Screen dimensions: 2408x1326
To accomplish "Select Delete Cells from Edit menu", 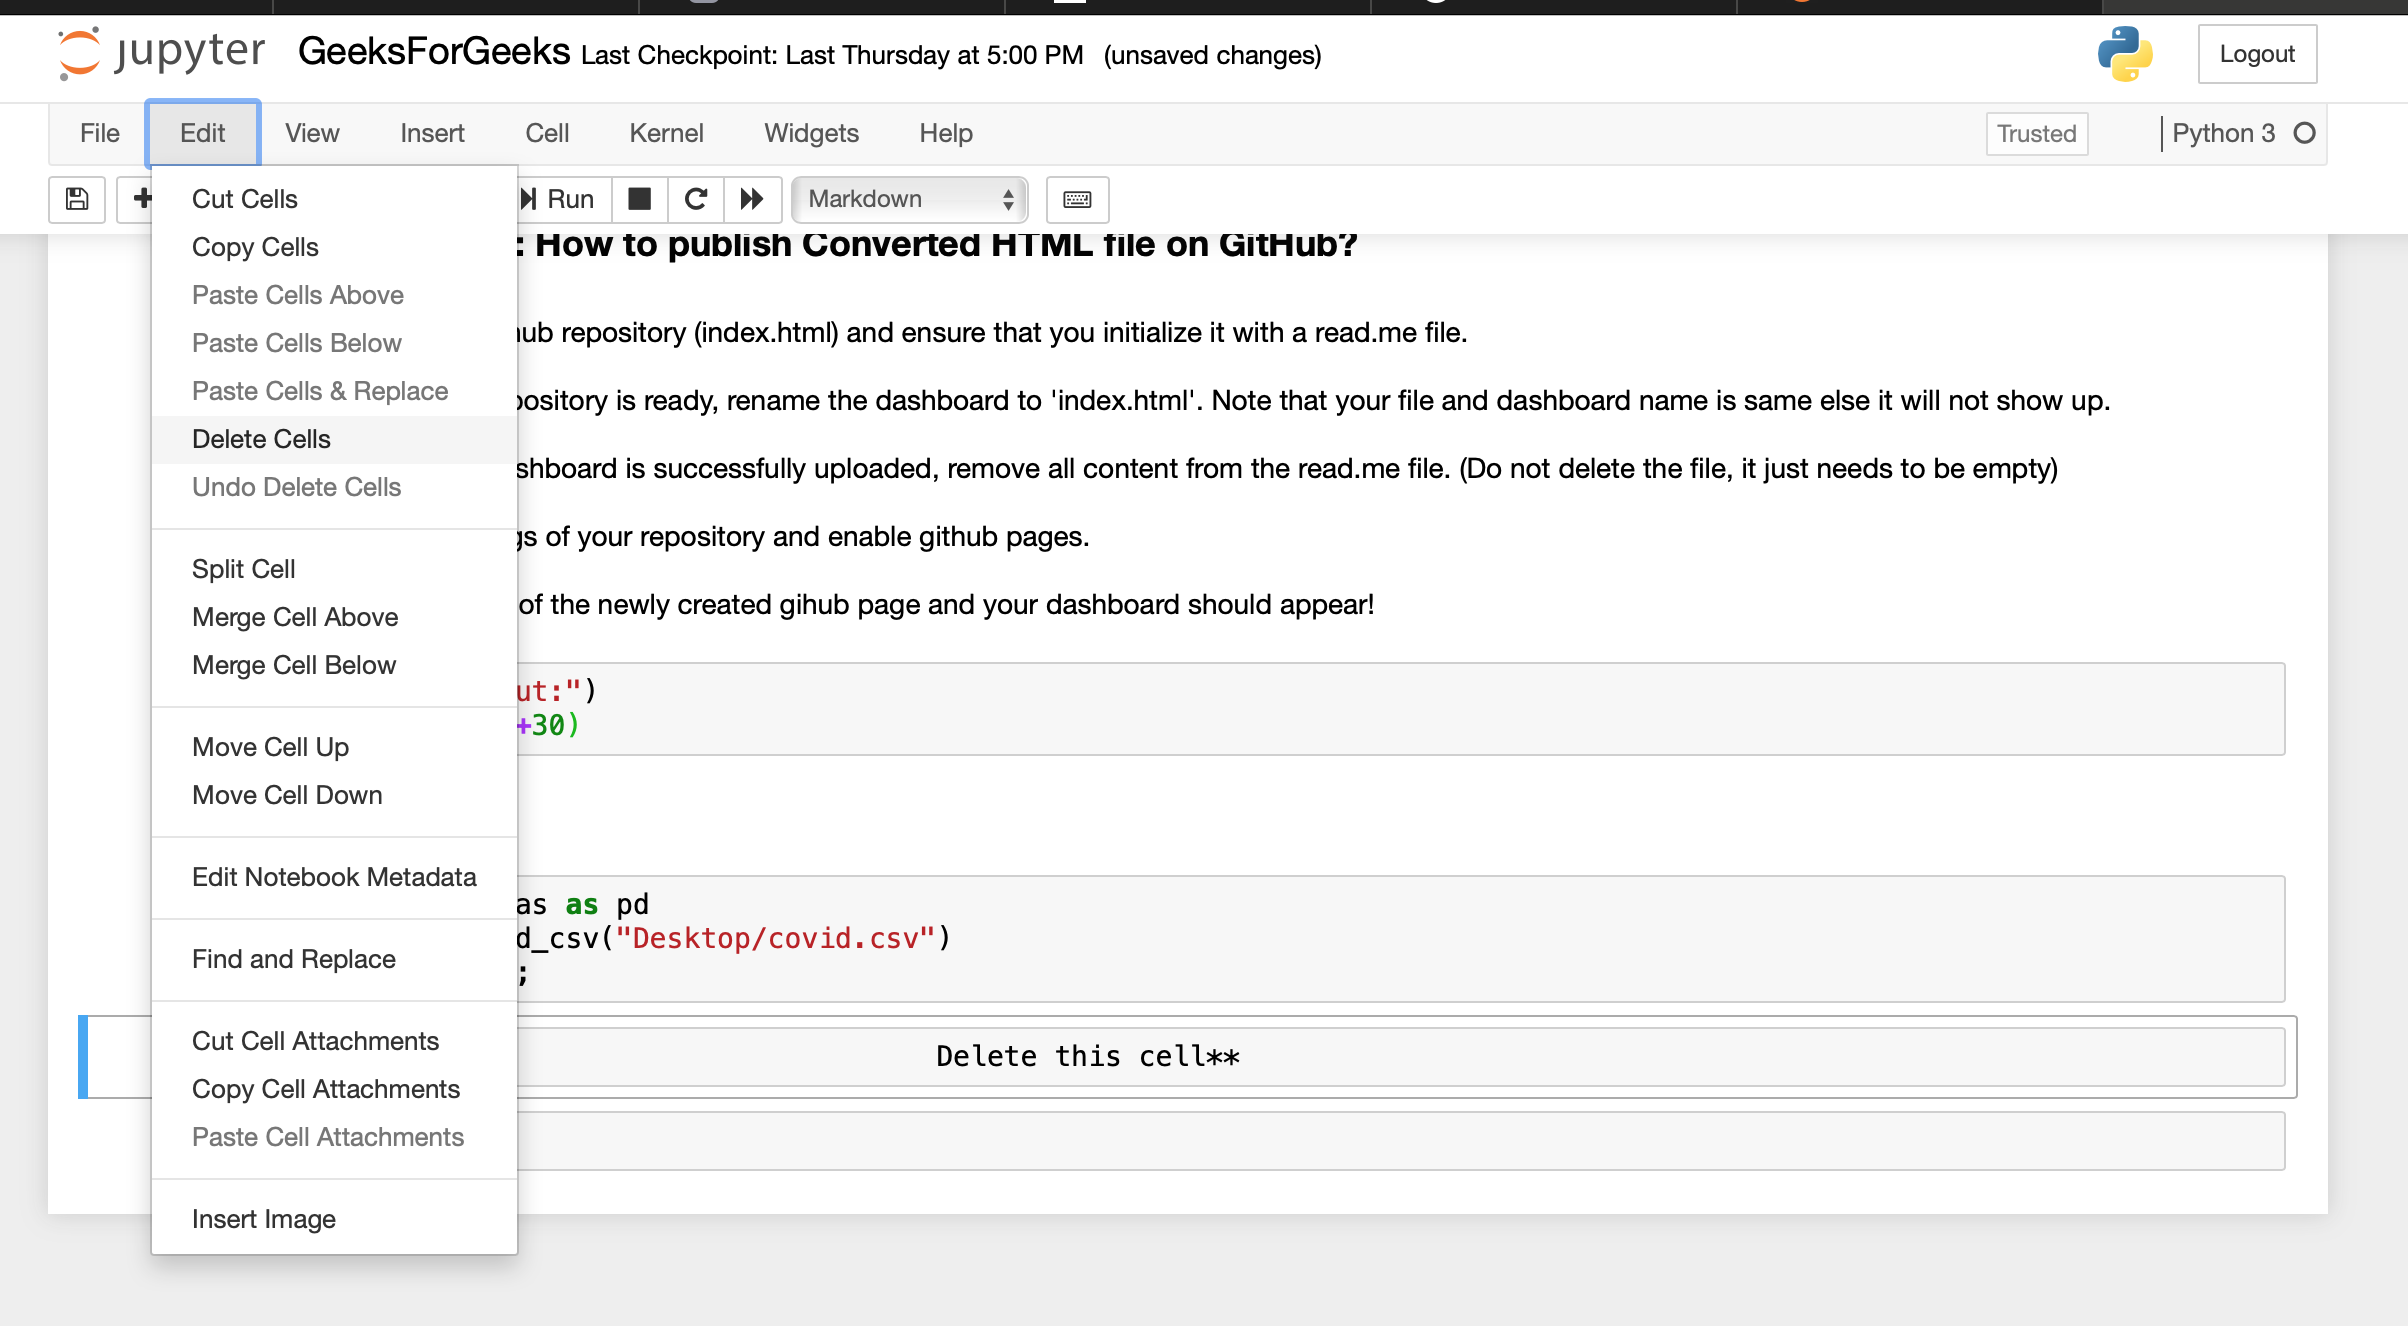I will tap(260, 438).
